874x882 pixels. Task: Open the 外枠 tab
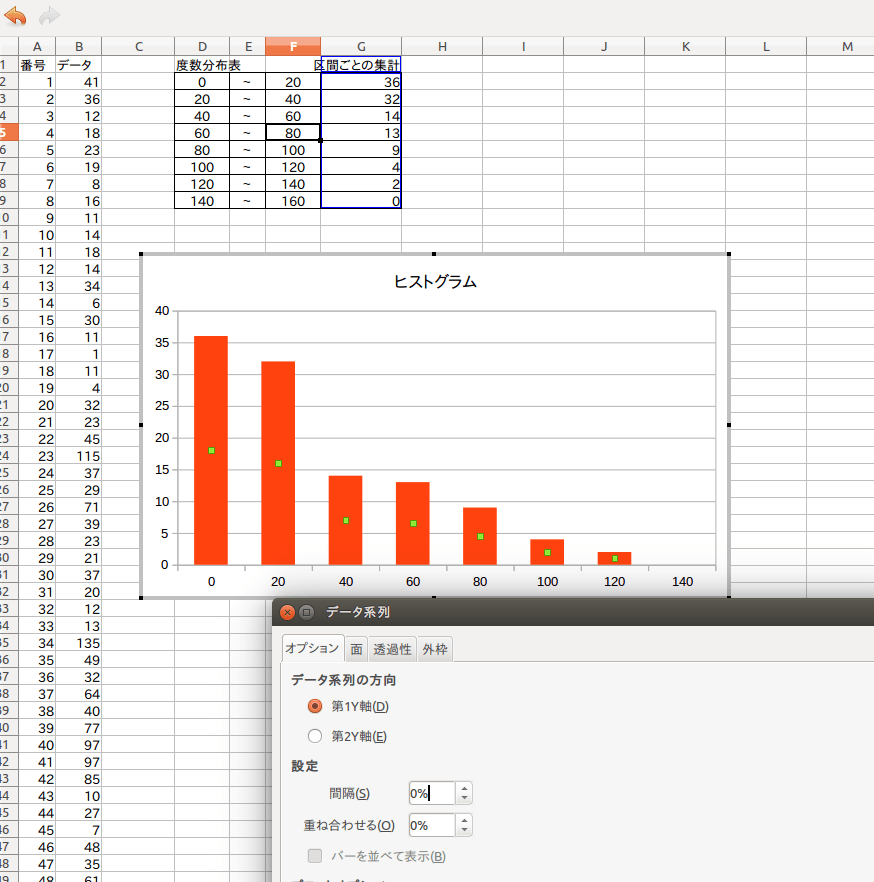point(435,649)
